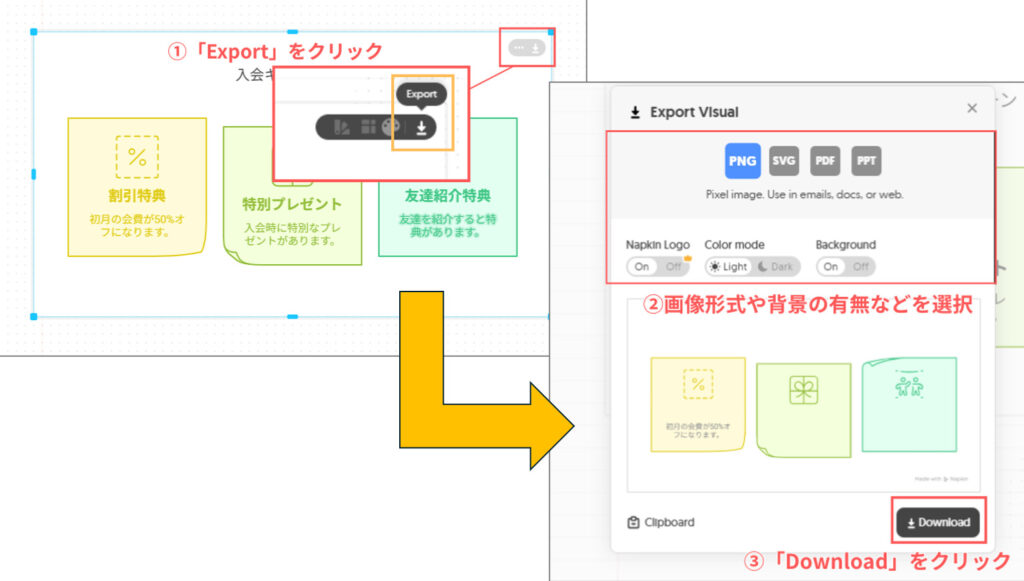Open the color palette icon in the dark toolbar

tap(391, 127)
